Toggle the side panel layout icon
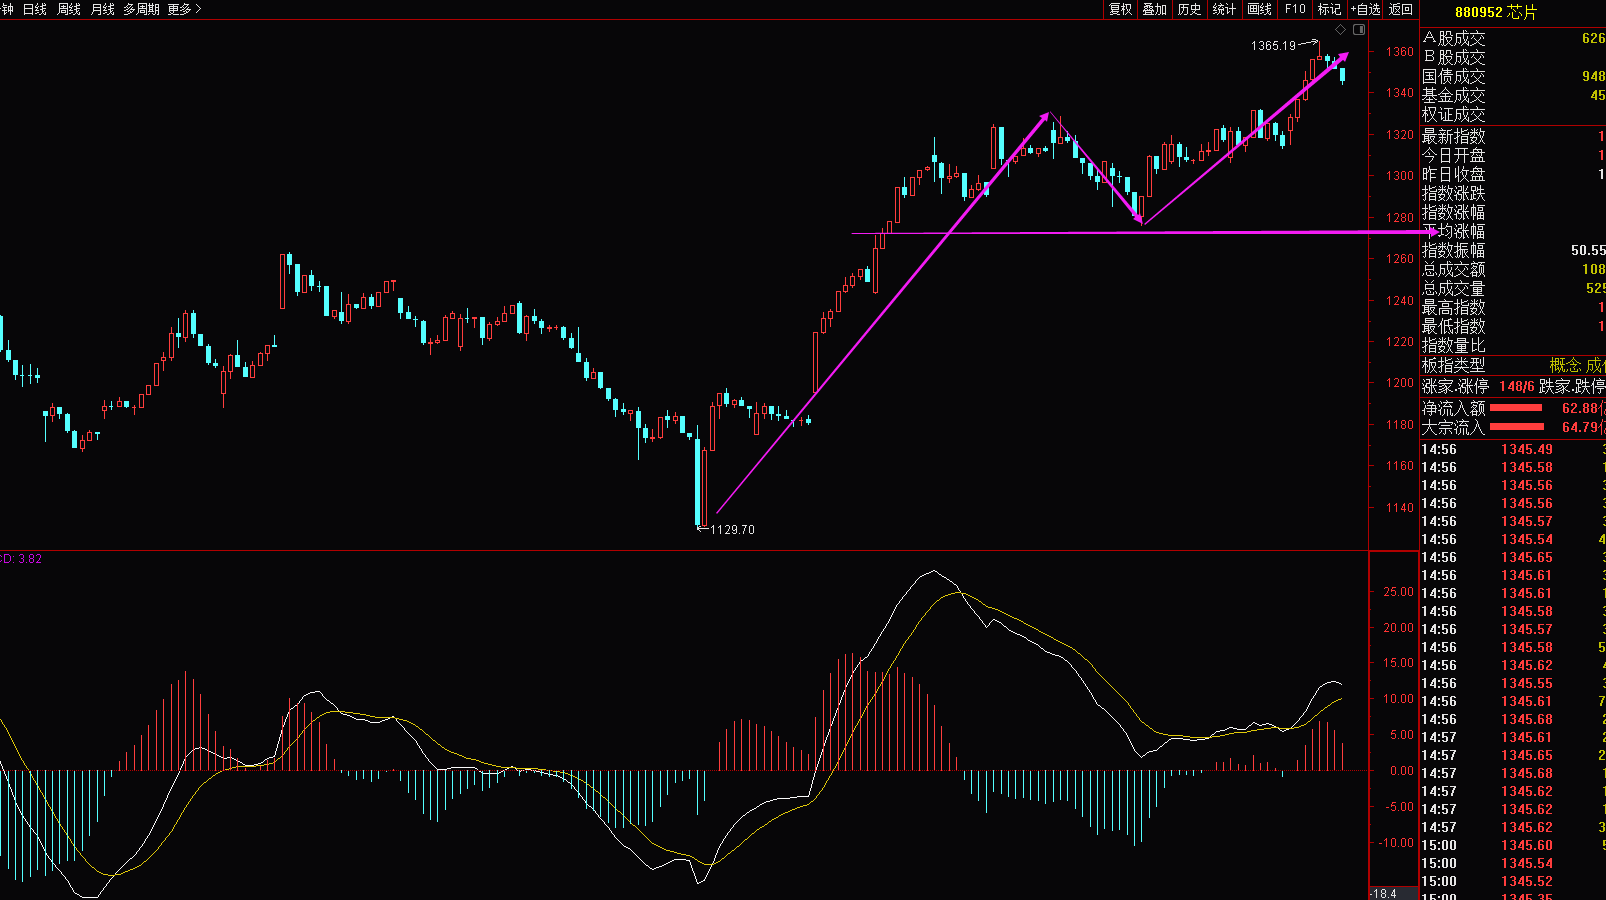This screenshot has width=1606, height=900. [x=1359, y=30]
